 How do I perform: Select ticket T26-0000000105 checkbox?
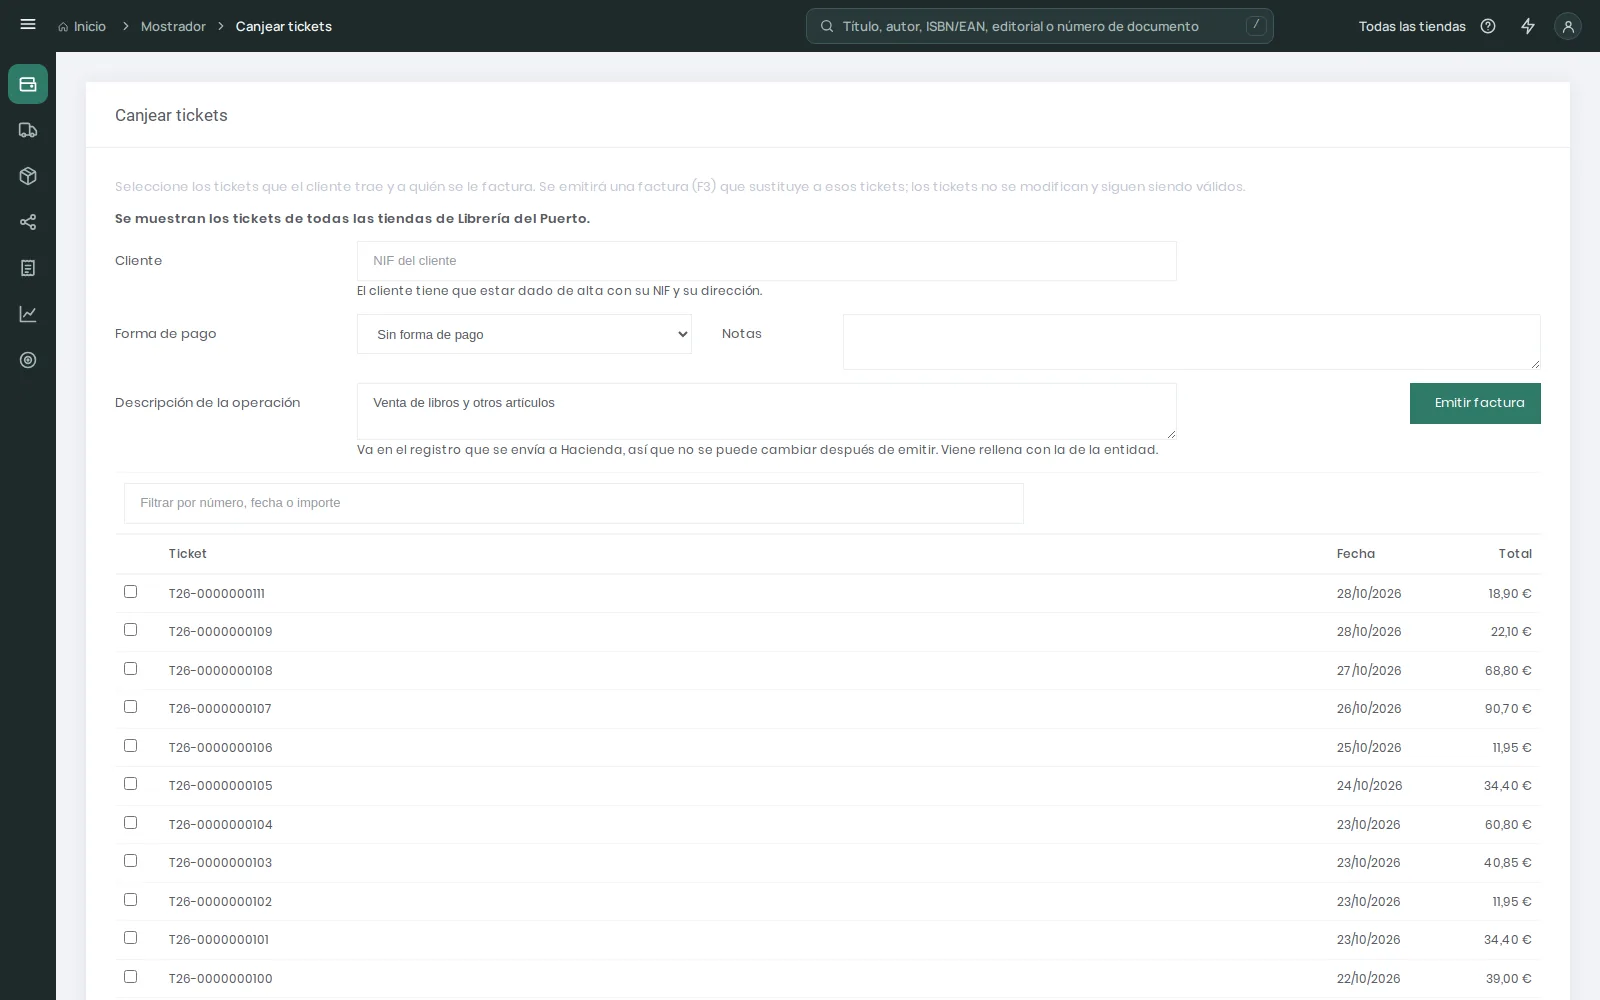coord(130,784)
